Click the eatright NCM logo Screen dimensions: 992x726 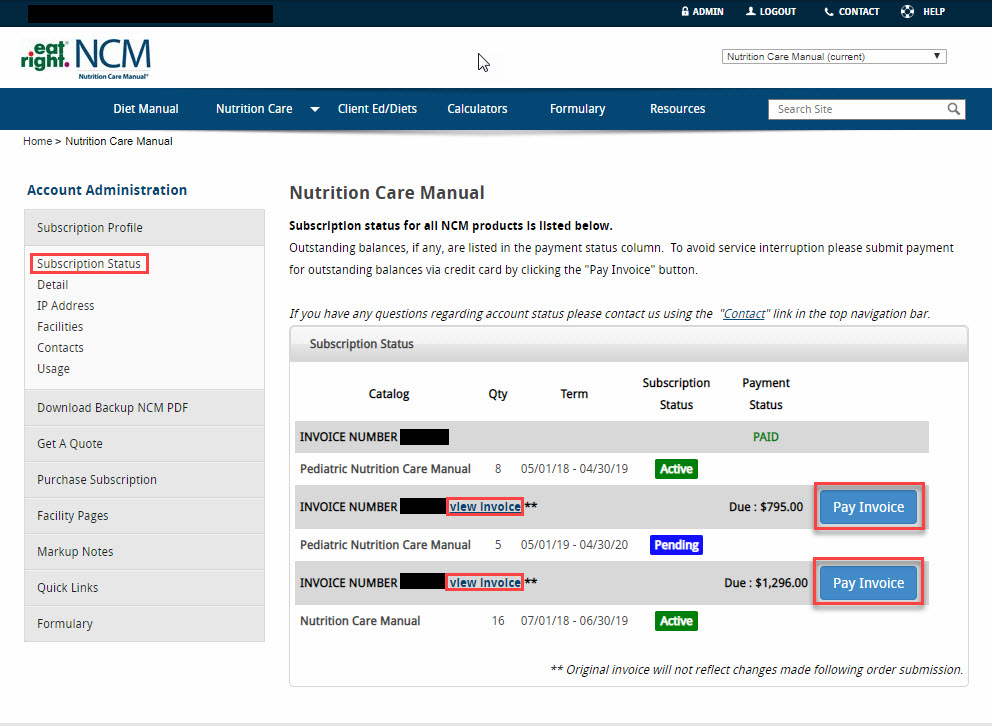coord(86,59)
